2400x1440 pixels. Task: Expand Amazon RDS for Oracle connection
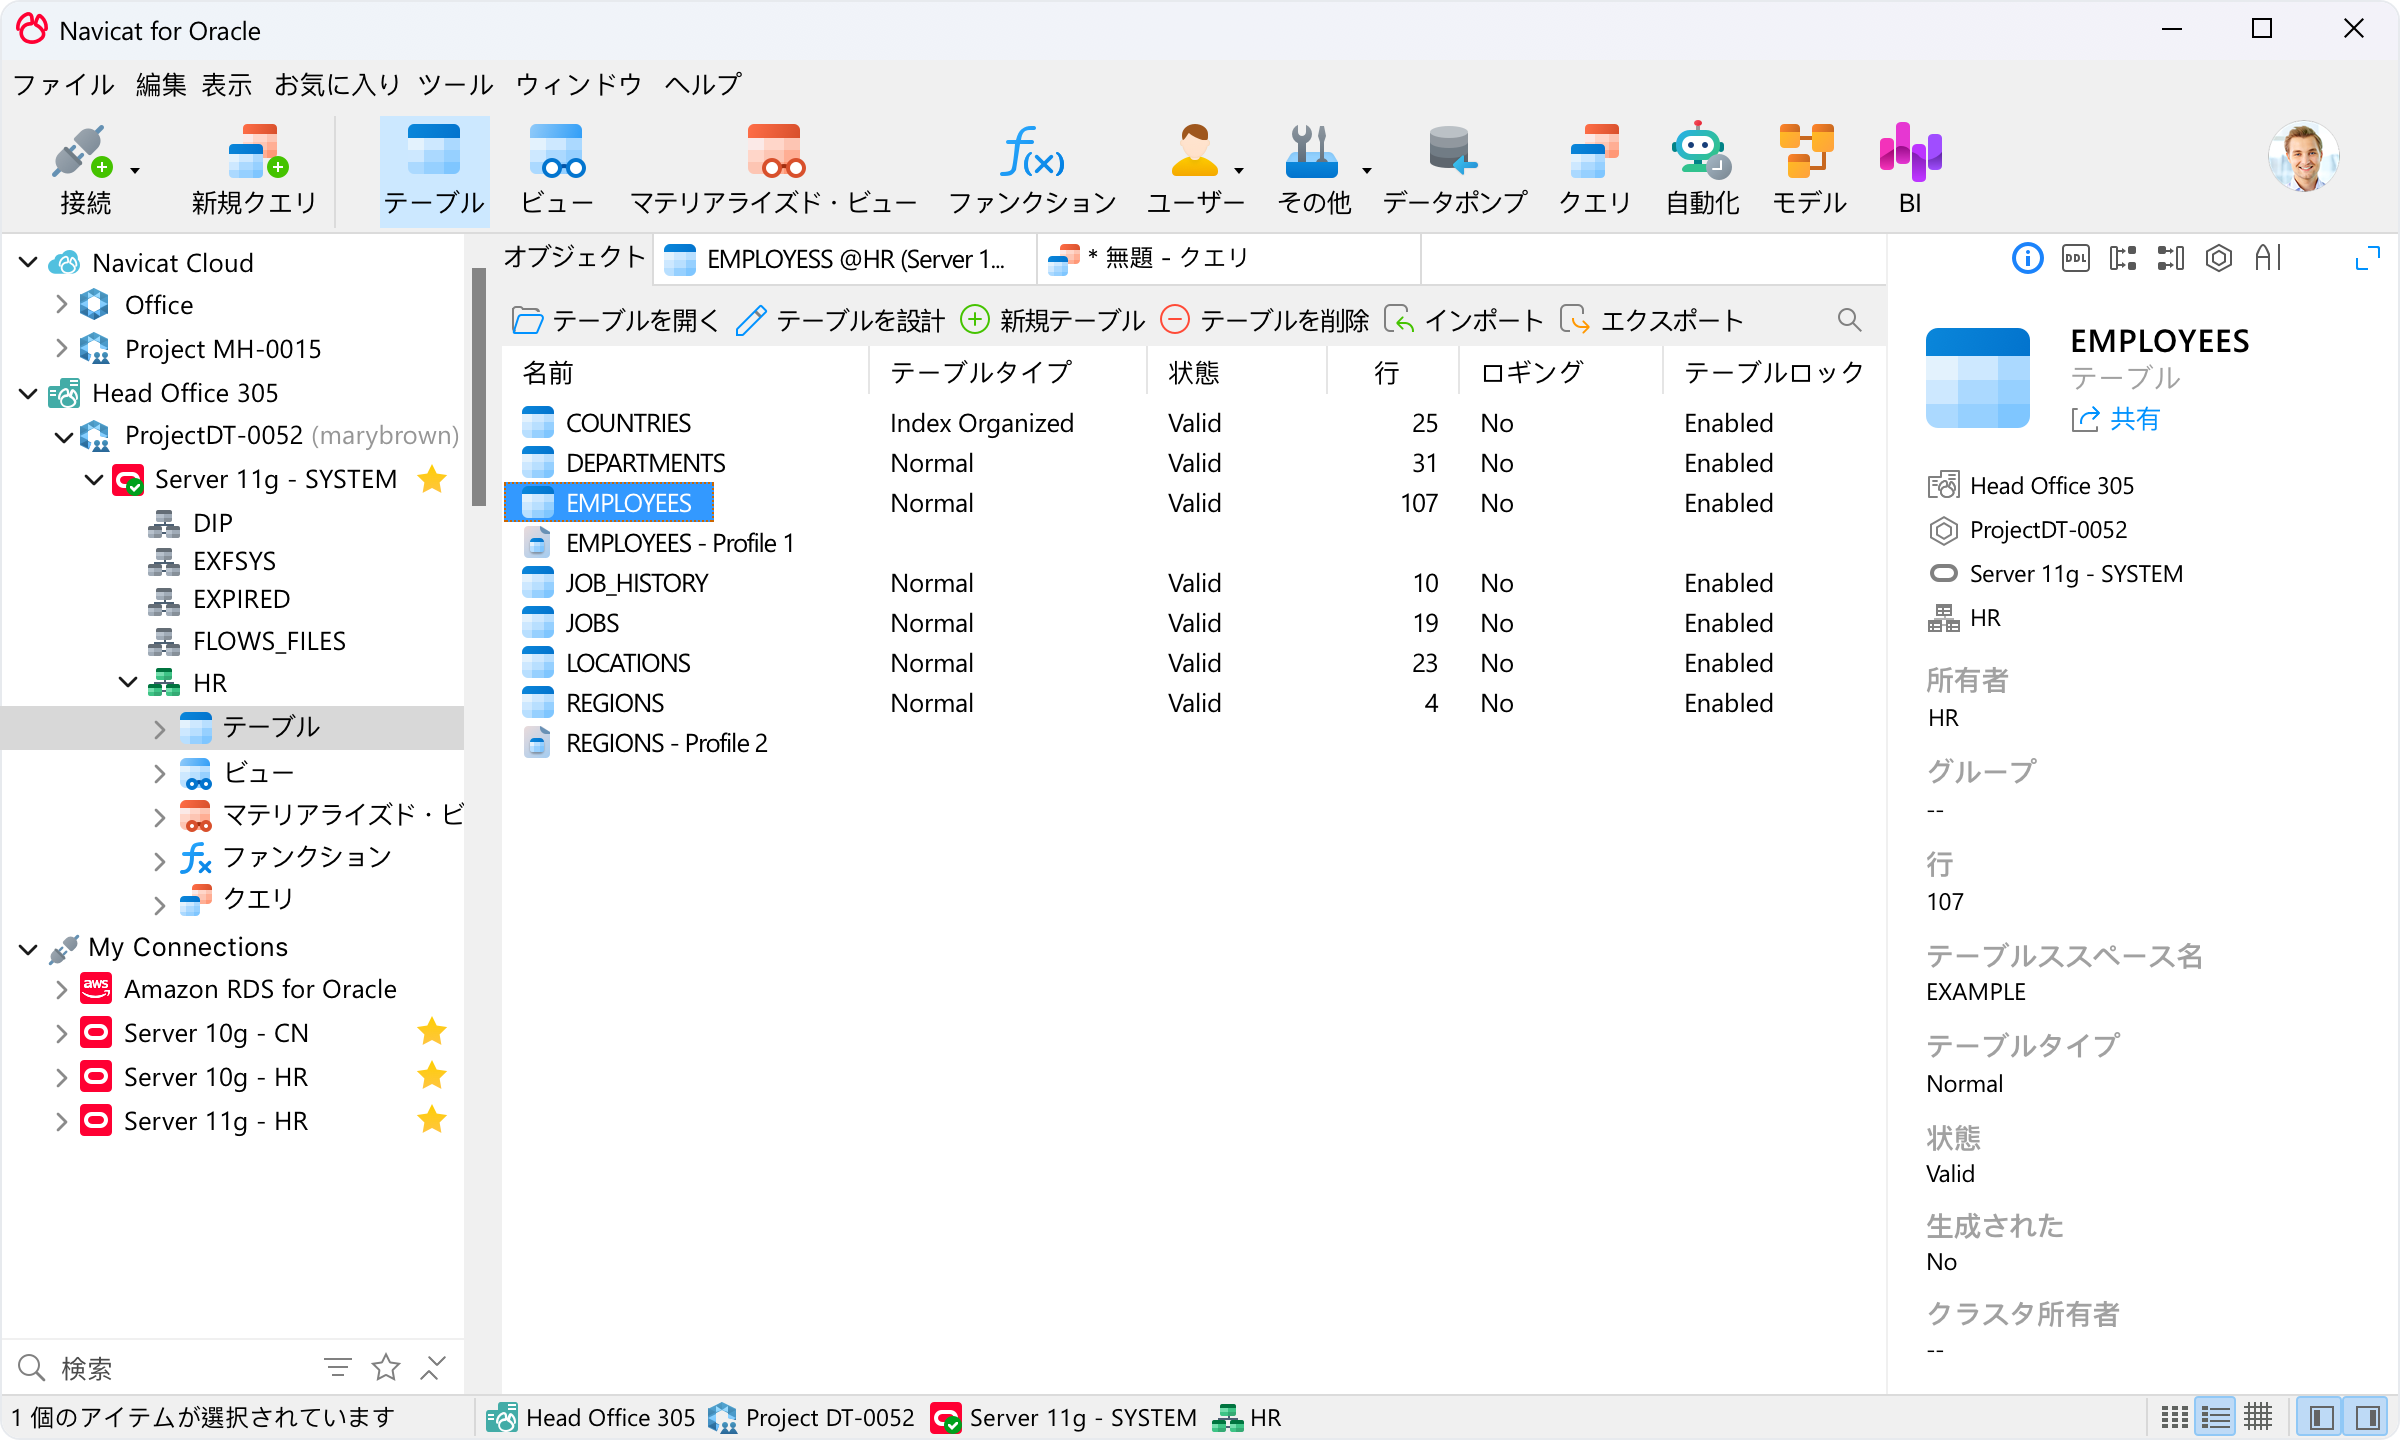click(x=61, y=990)
